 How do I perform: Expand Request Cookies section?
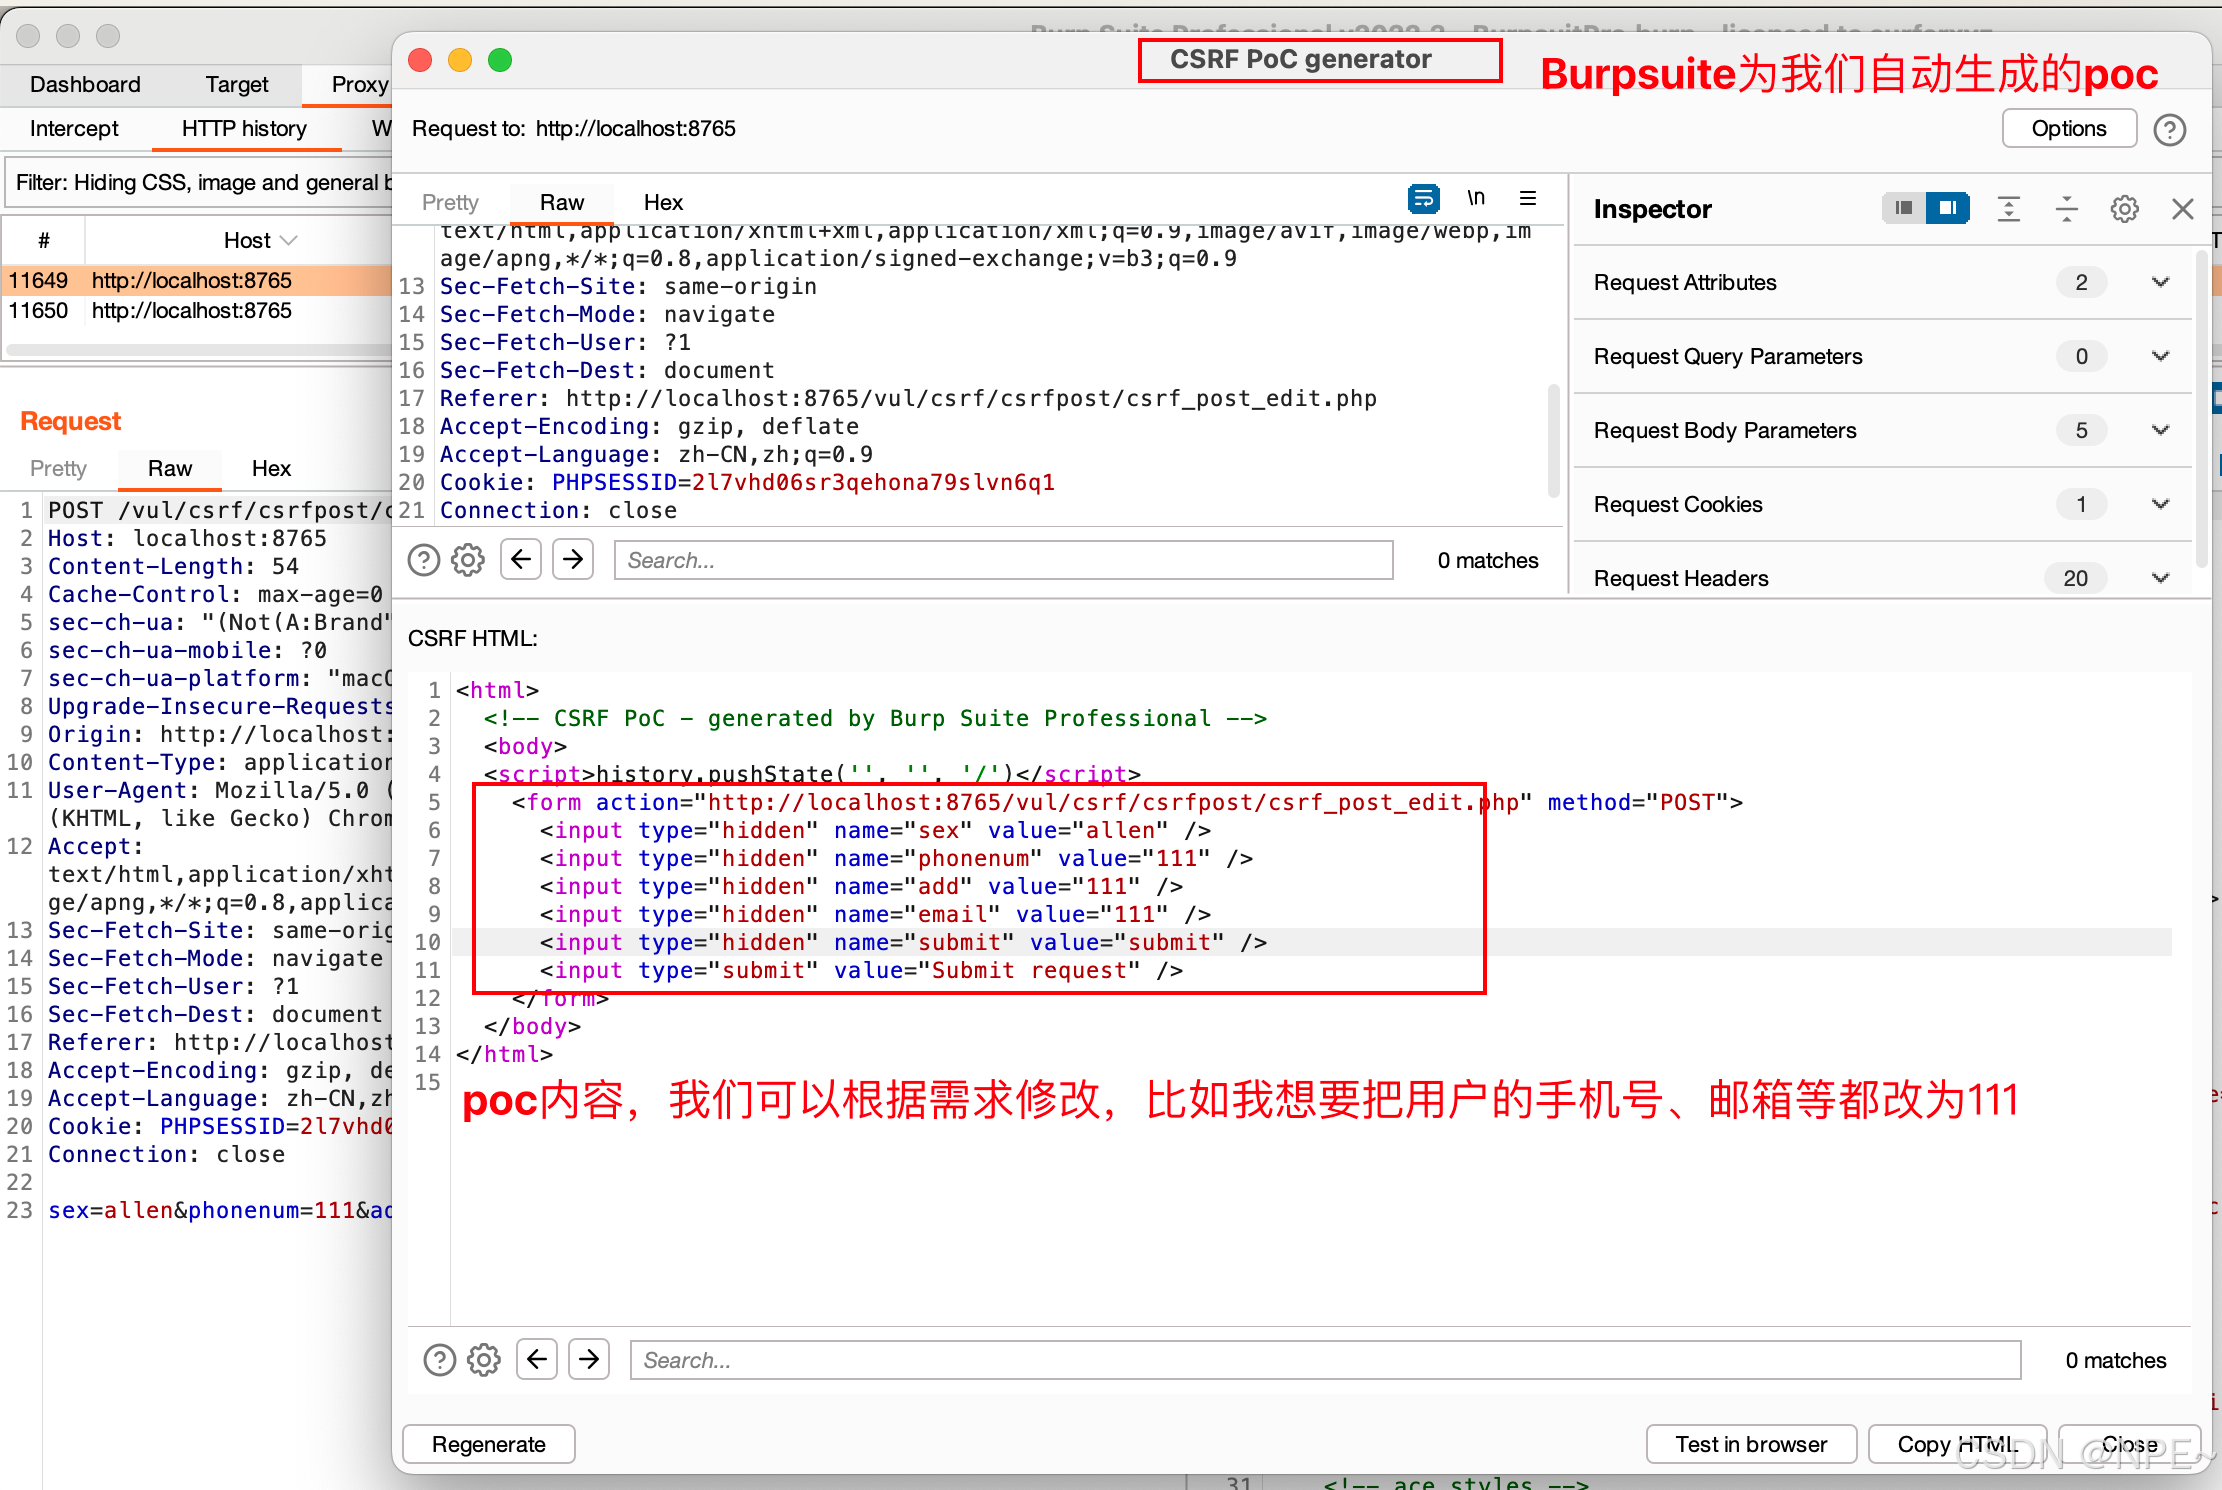[2160, 505]
